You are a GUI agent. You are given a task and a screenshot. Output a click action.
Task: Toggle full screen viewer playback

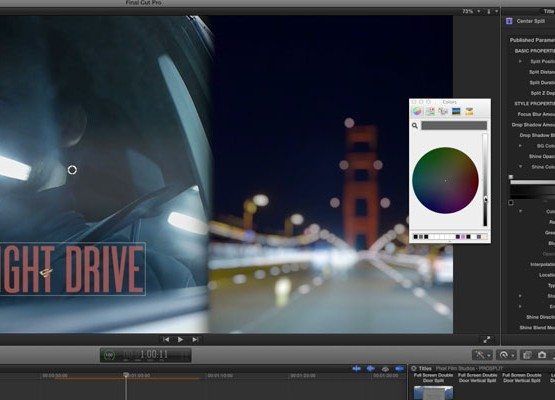click(x=487, y=340)
